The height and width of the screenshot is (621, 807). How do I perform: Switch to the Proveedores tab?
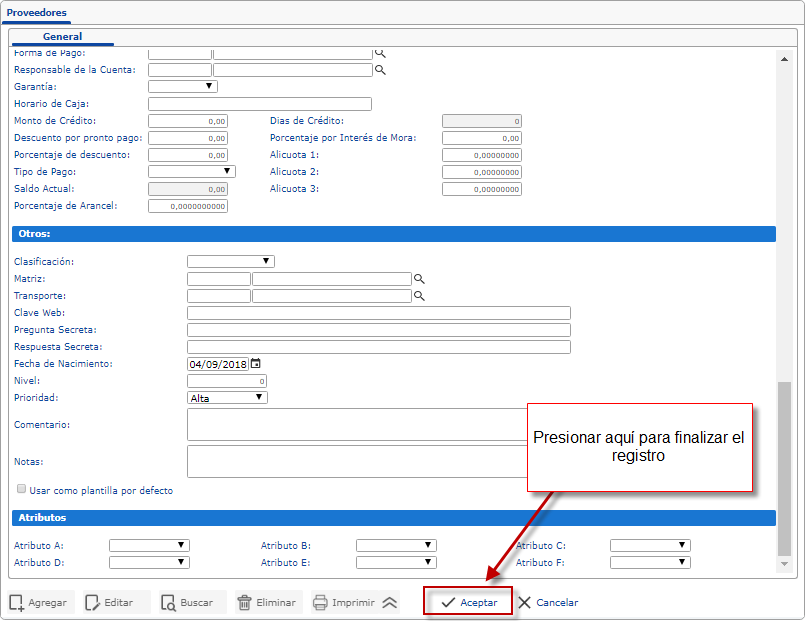pyautogui.click(x=37, y=13)
